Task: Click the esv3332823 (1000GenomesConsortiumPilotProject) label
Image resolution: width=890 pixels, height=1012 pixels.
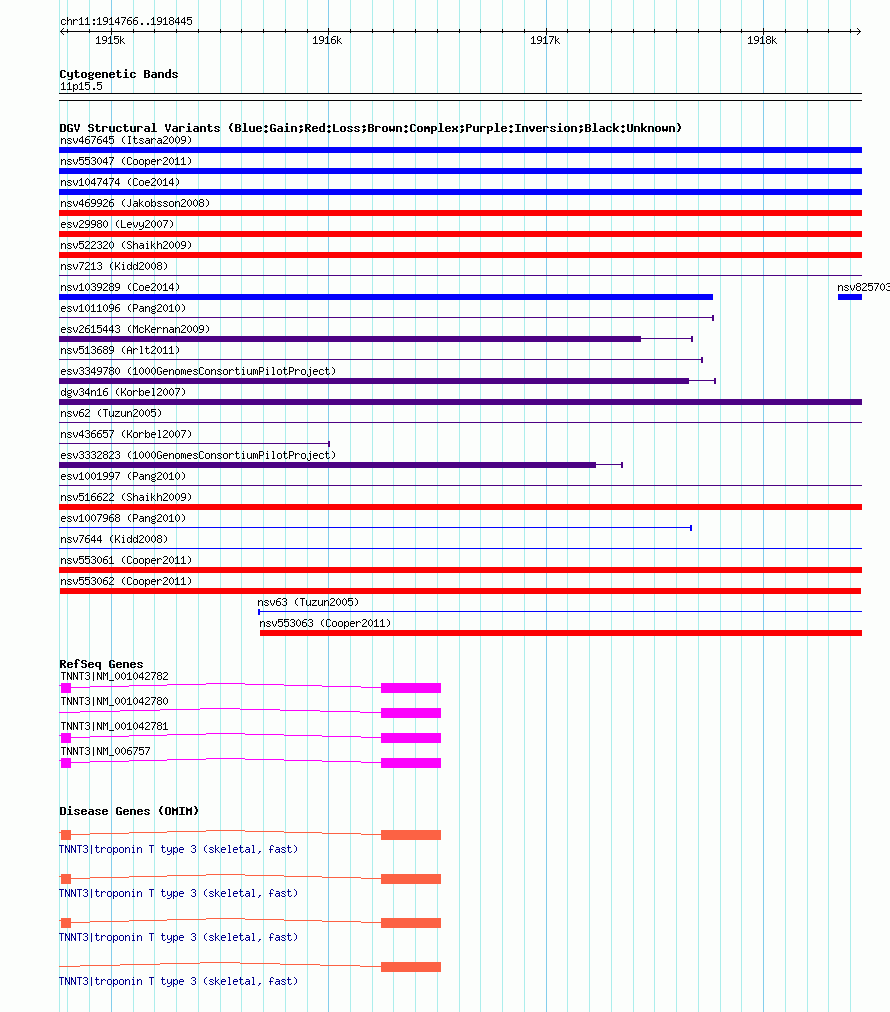Action: point(198,455)
